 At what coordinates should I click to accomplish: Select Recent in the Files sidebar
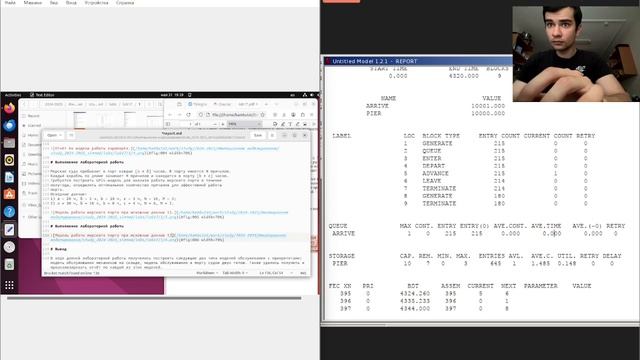(33, 116)
